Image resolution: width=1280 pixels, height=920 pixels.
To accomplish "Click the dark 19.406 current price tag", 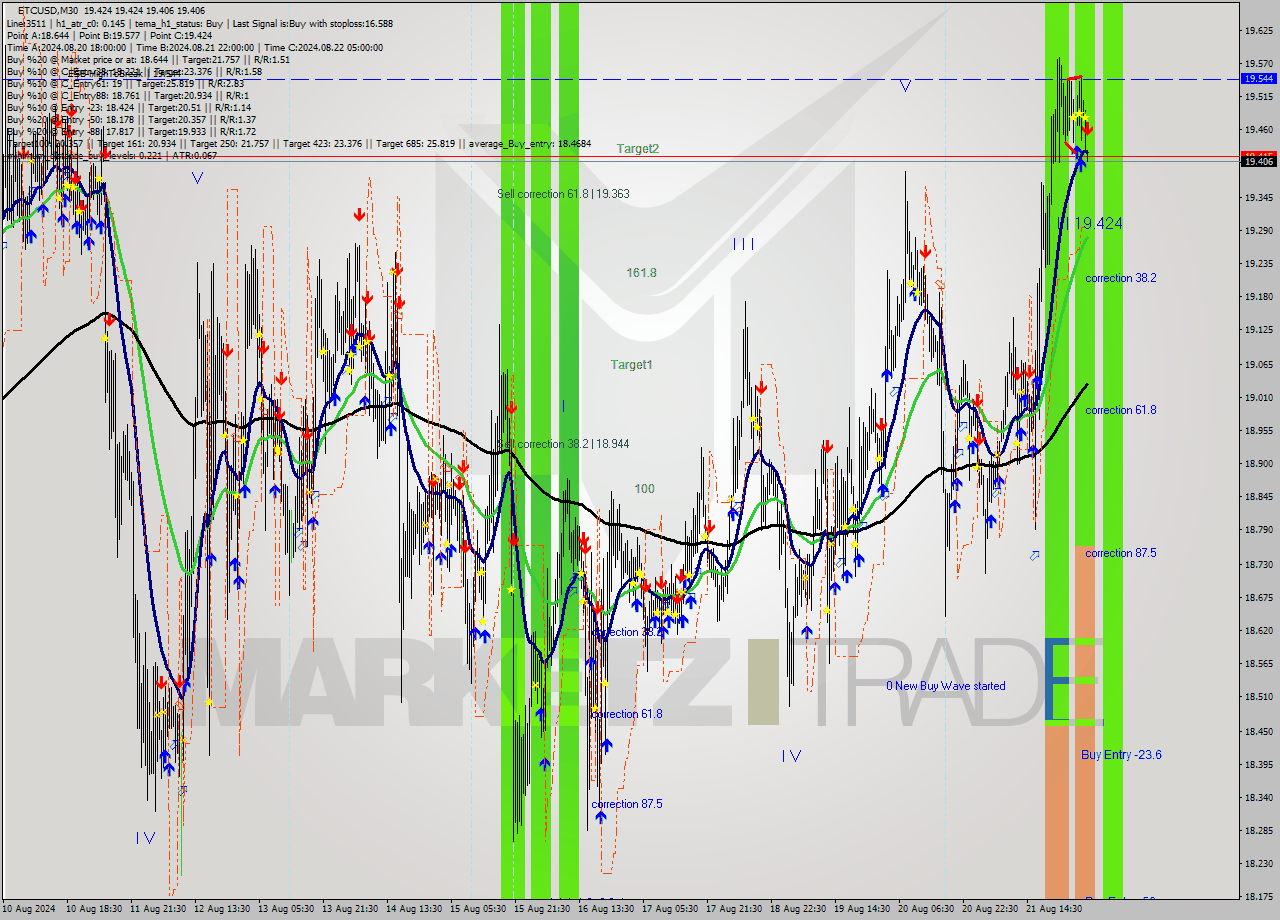I will click(1258, 161).
